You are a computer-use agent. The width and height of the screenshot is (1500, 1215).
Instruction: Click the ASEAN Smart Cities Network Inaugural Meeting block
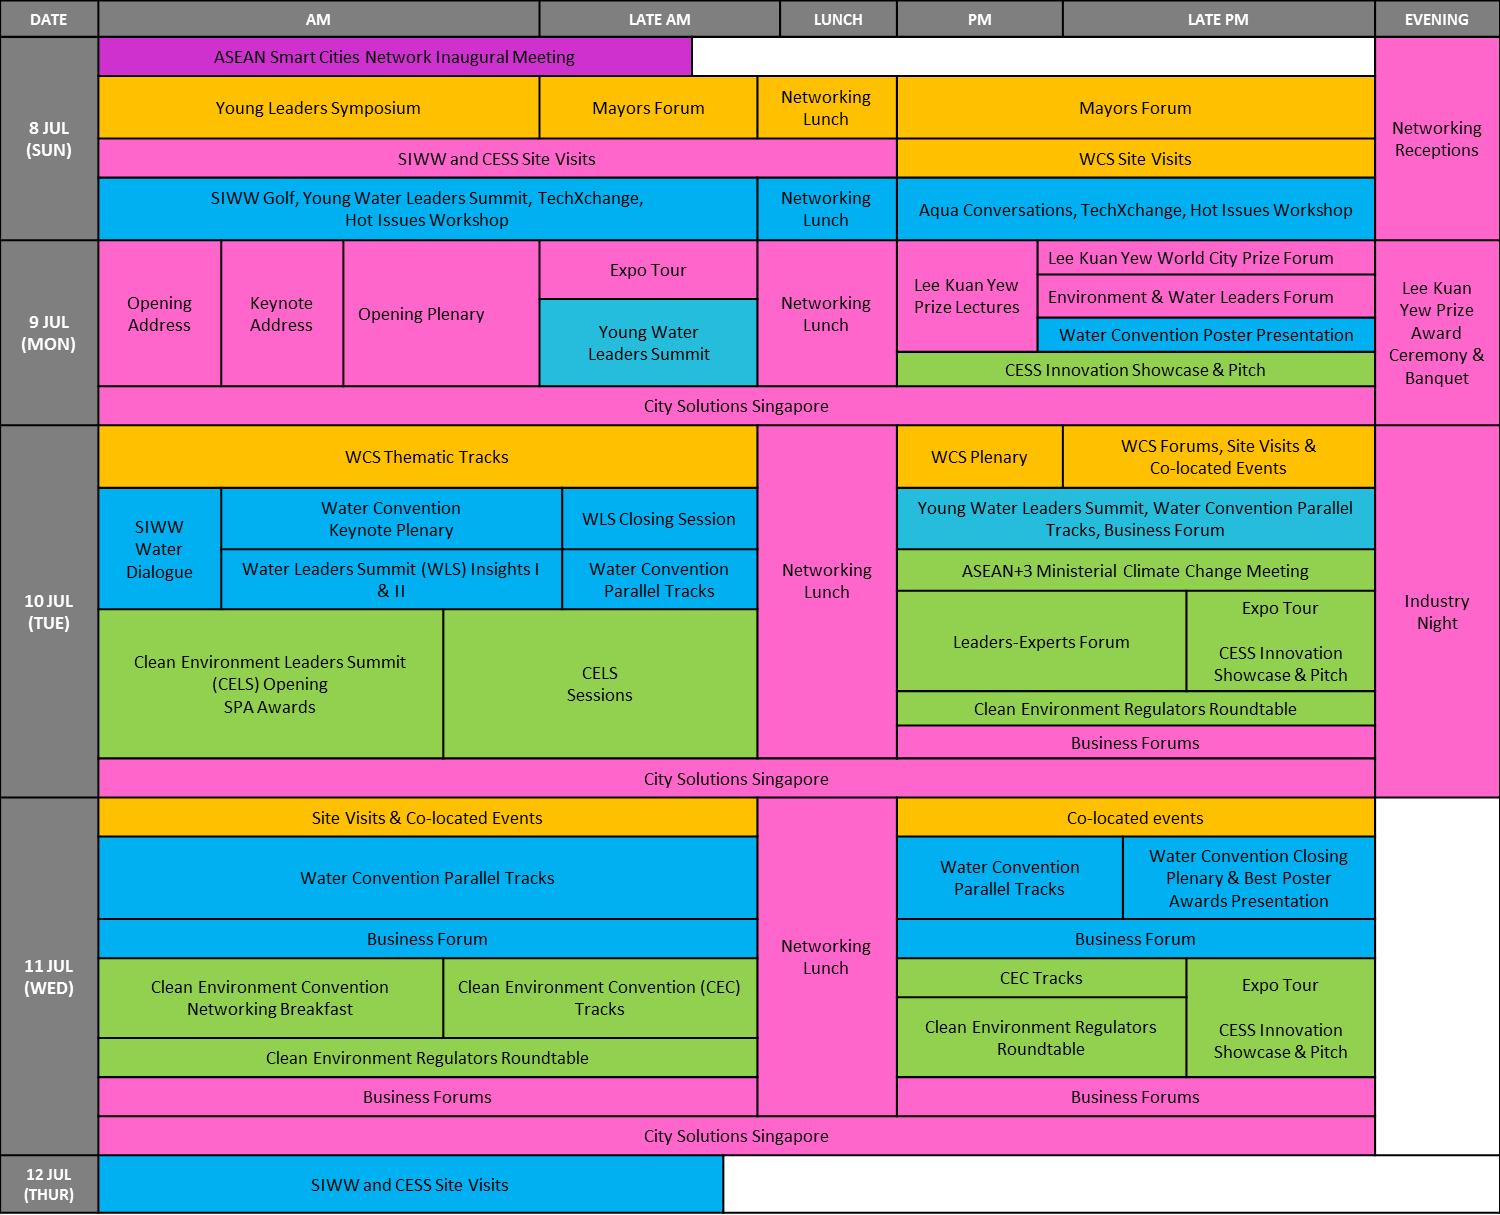394,57
